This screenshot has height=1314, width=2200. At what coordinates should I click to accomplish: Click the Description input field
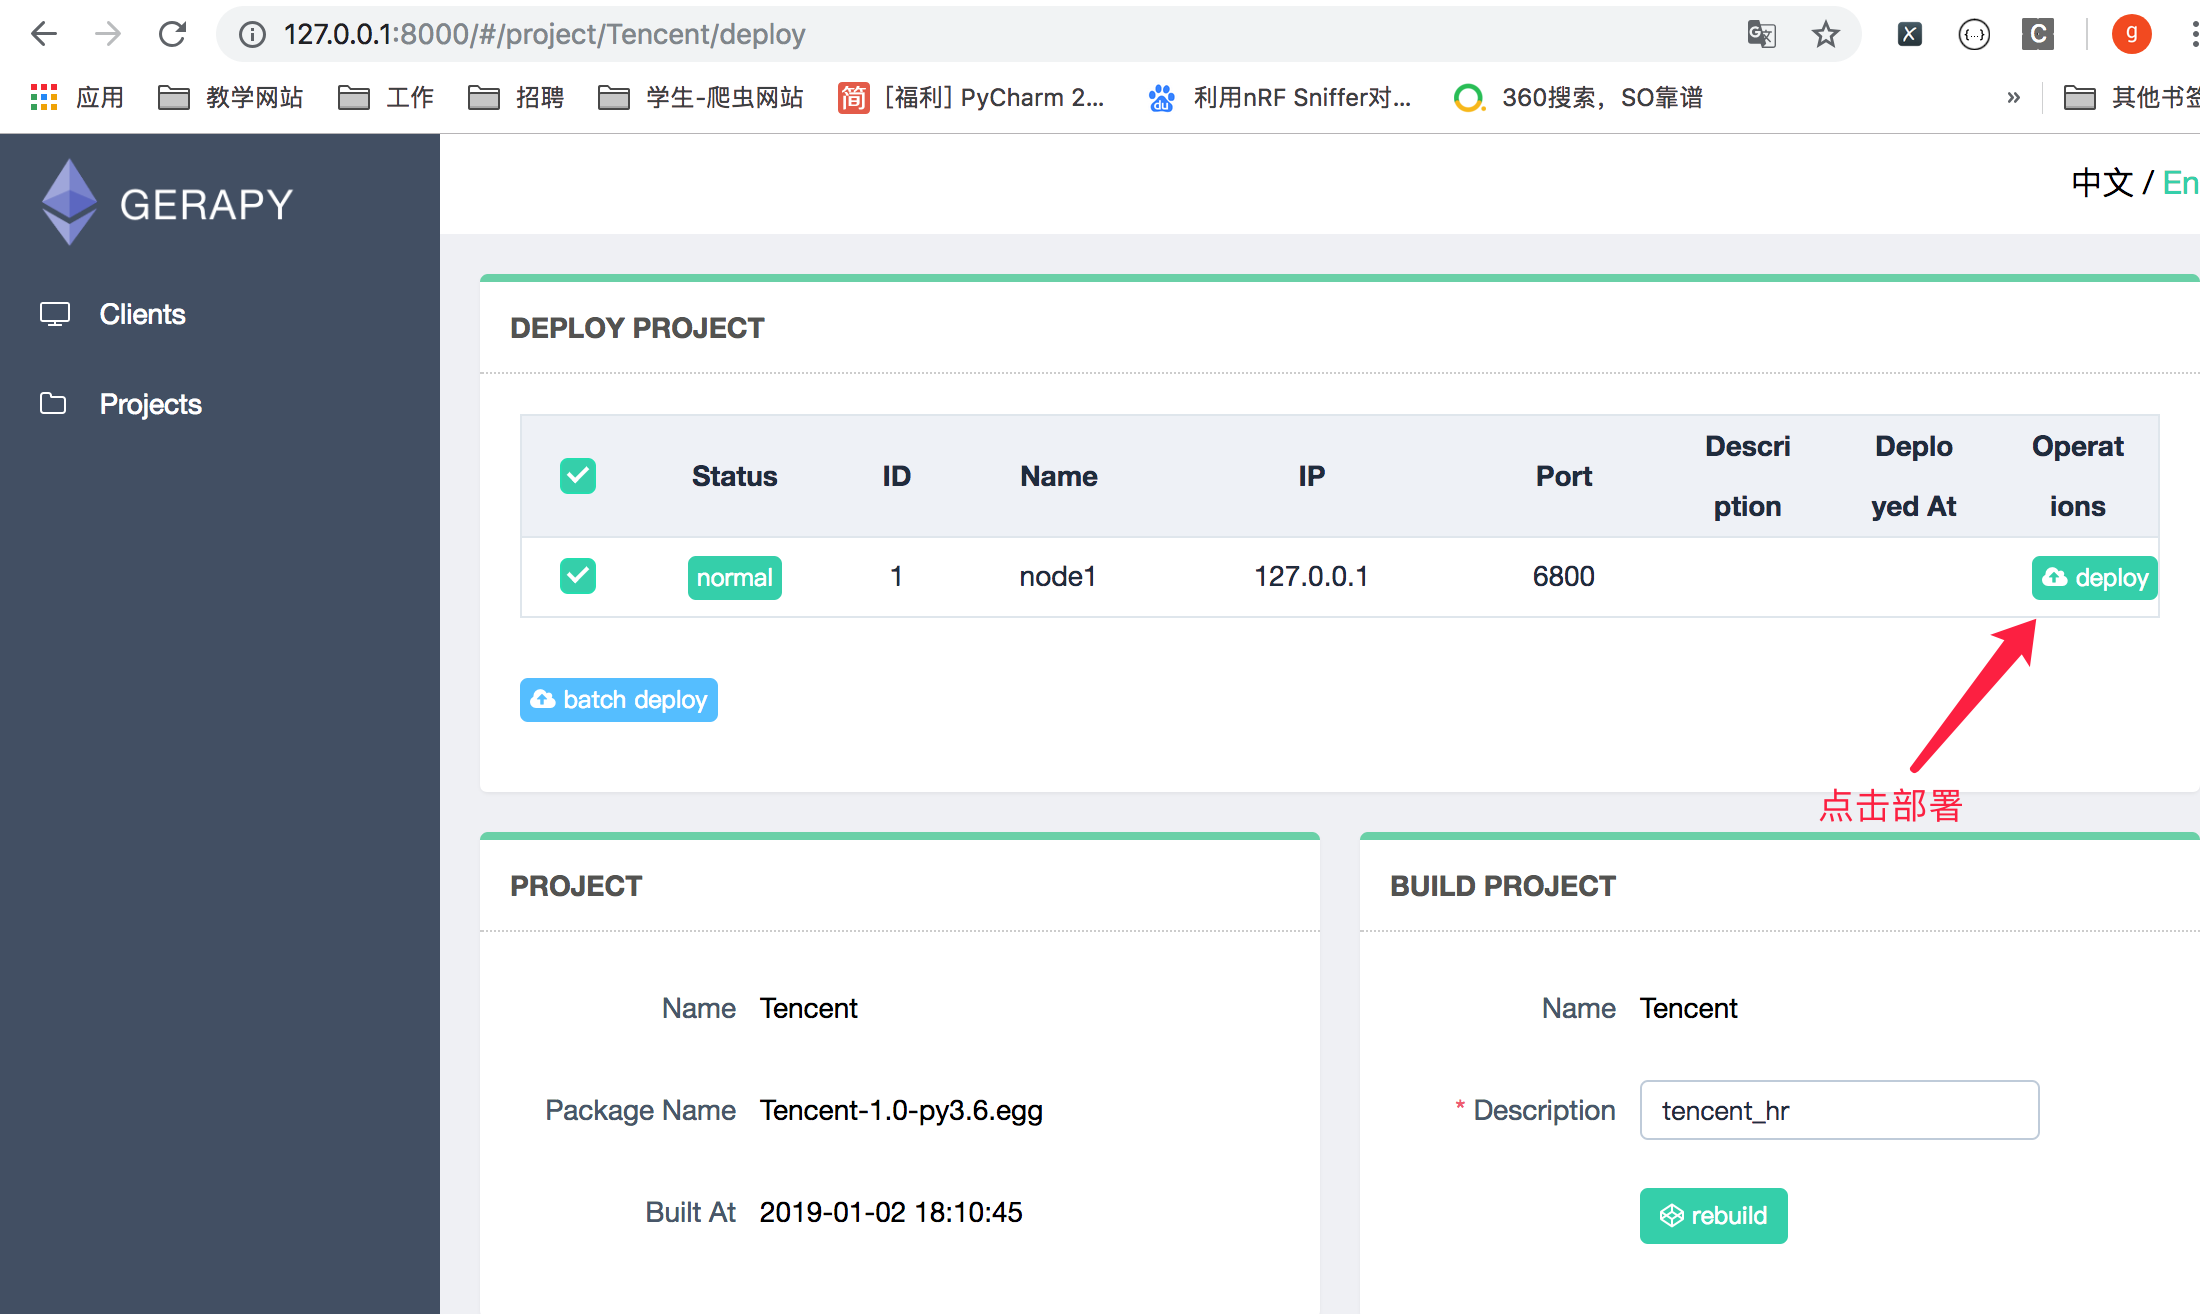1838,1110
